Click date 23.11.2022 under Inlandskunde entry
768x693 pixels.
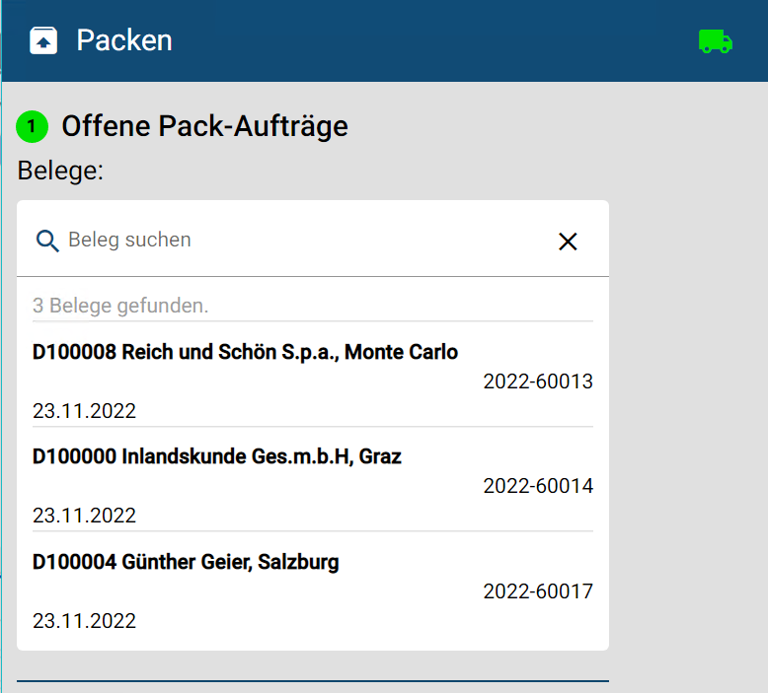tap(84, 516)
